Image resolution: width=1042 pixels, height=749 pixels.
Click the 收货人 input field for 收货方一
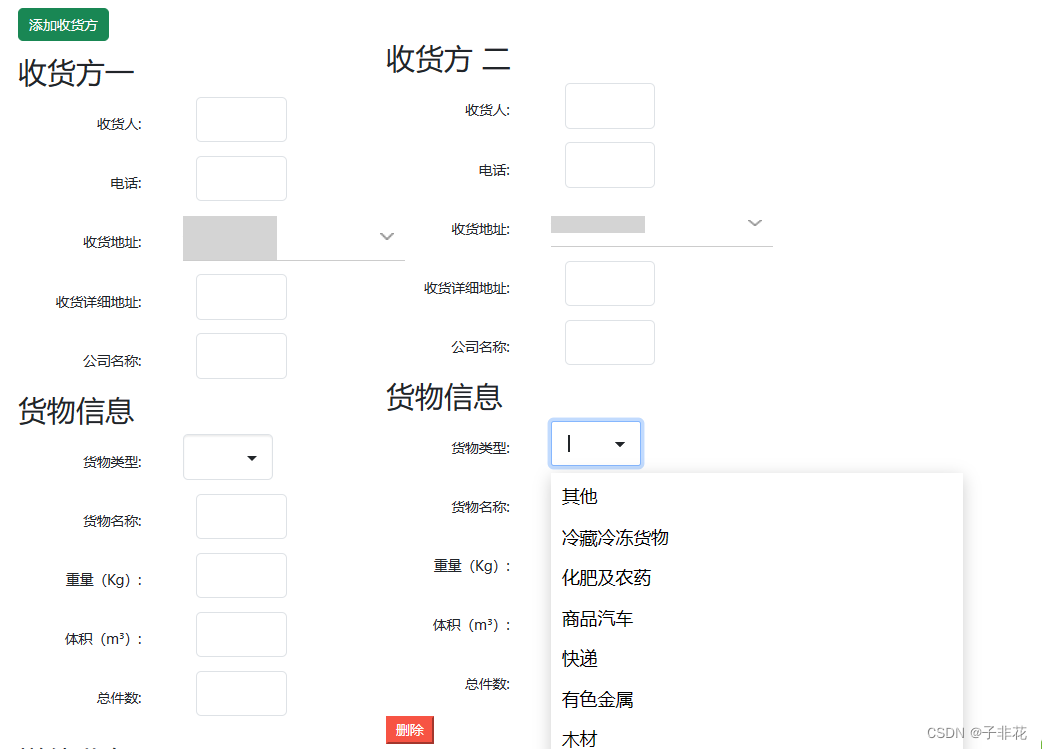[x=241, y=119]
